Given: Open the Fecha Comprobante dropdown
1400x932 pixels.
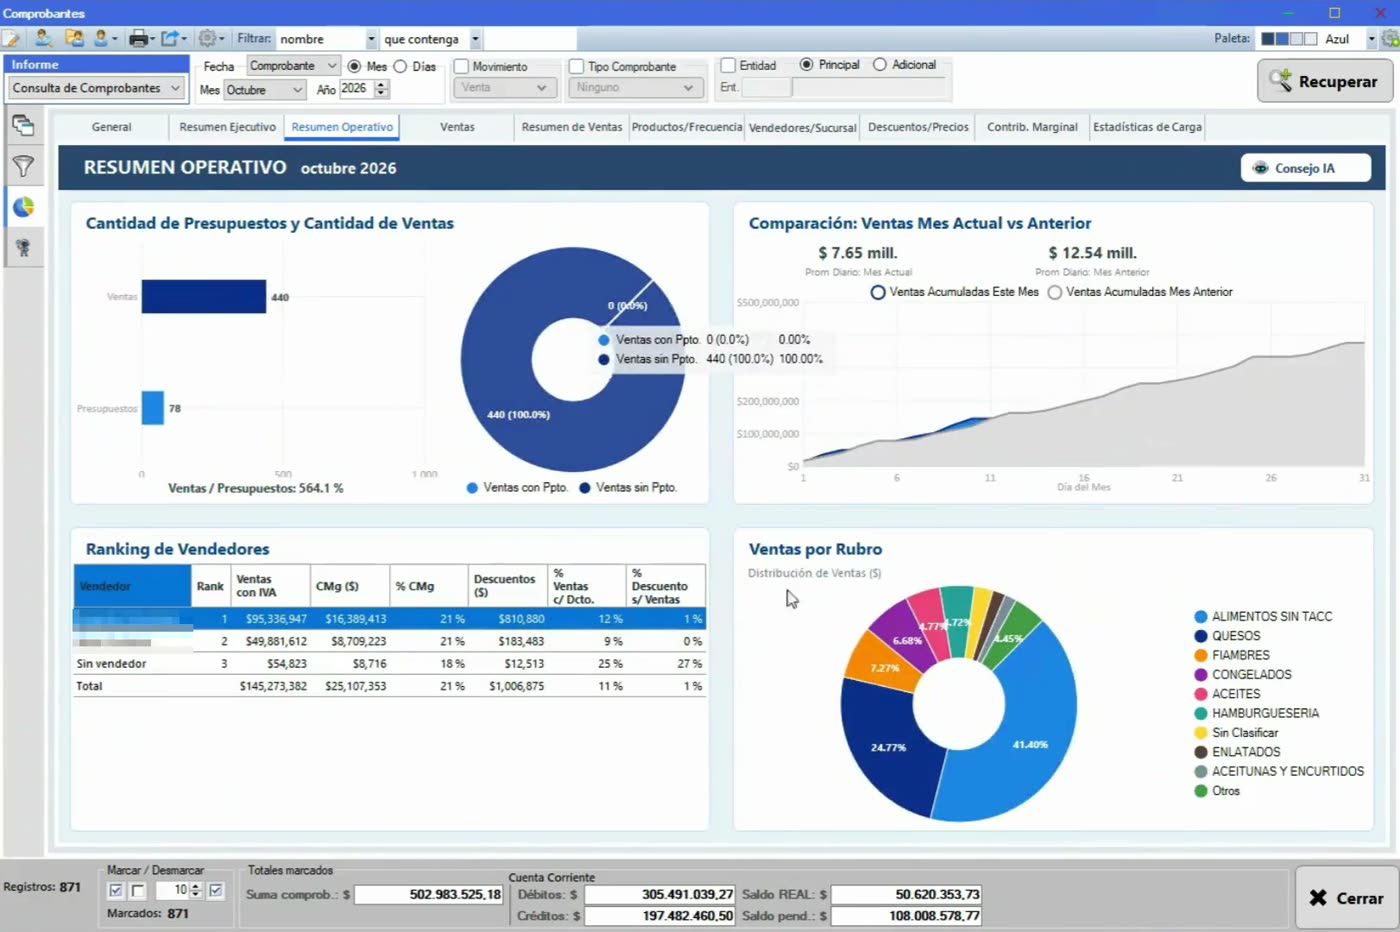Looking at the screenshot, I should coord(294,66).
